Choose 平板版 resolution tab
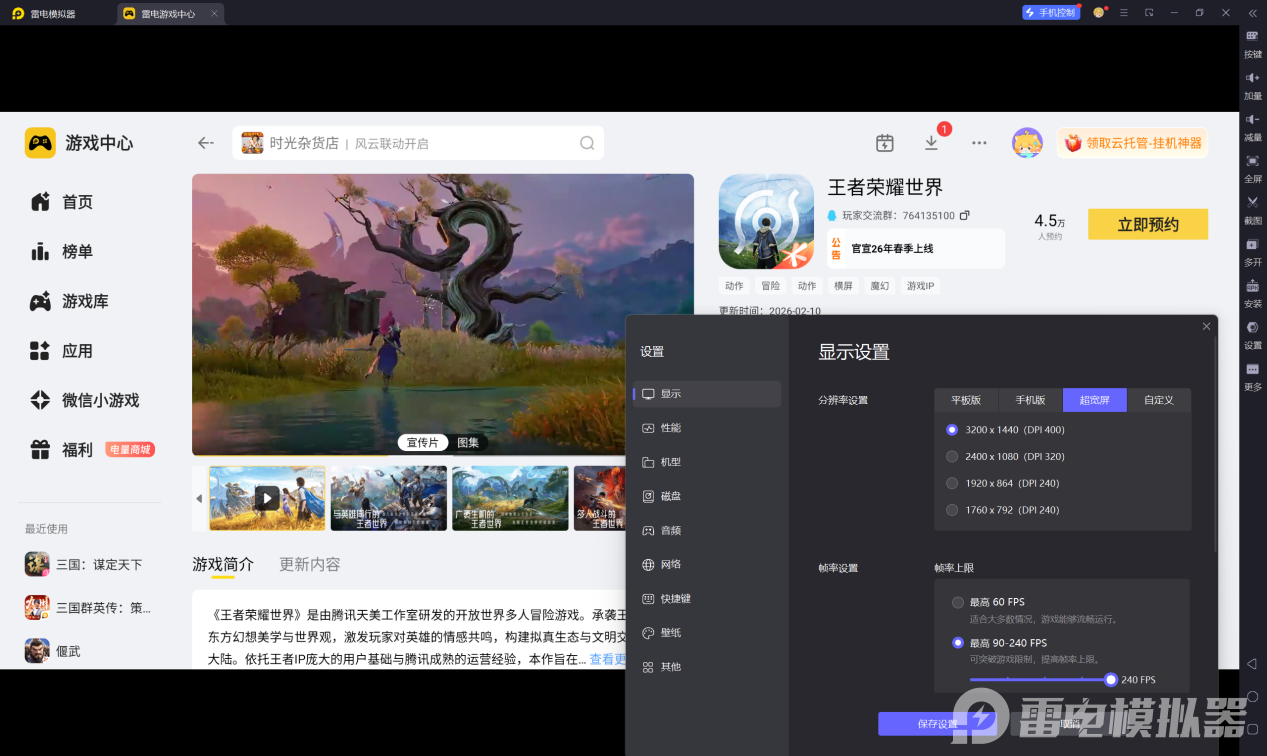 pos(966,400)
